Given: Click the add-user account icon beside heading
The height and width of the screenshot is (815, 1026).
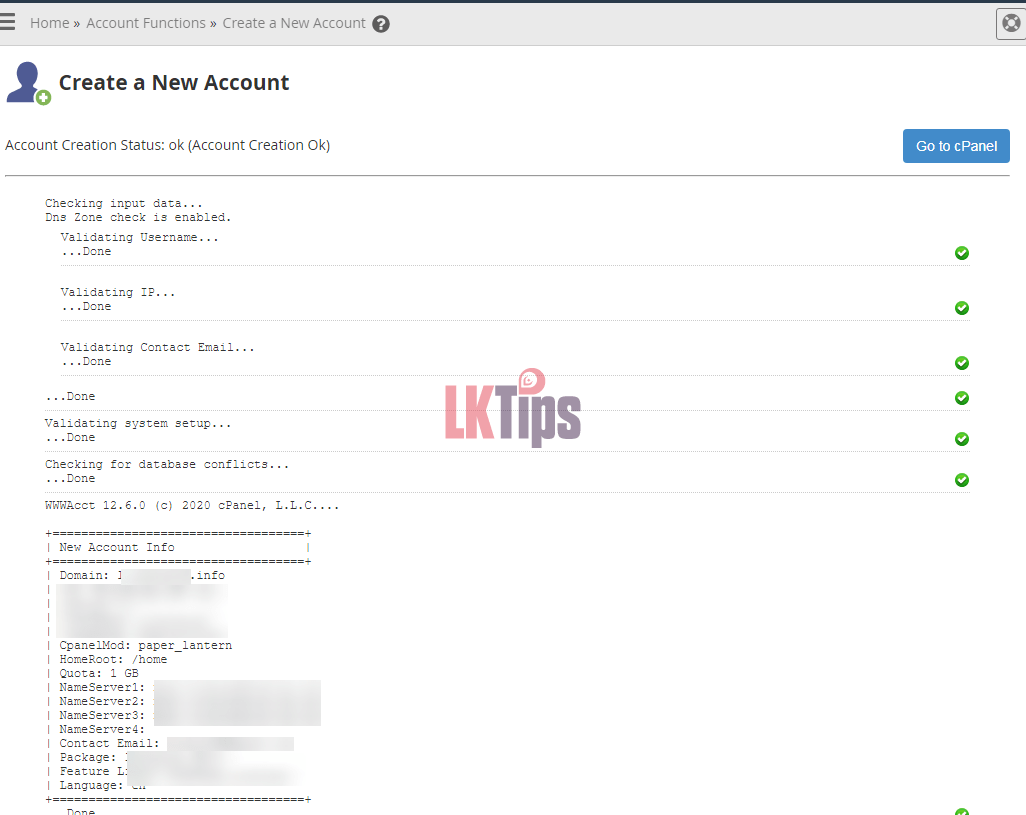Looking at the screenshot, I should [x=28, y=83].
